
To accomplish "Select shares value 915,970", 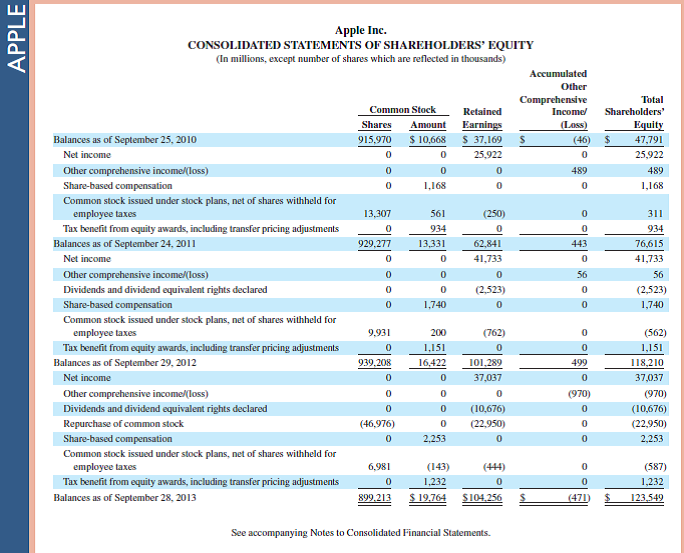I will pos(375,140).
